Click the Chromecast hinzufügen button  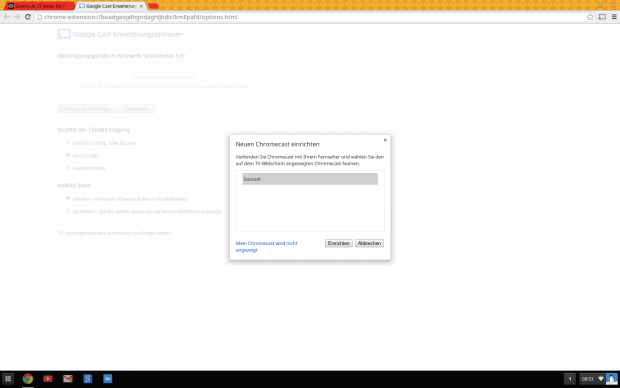pyautogui.click(x=88, y=109)
